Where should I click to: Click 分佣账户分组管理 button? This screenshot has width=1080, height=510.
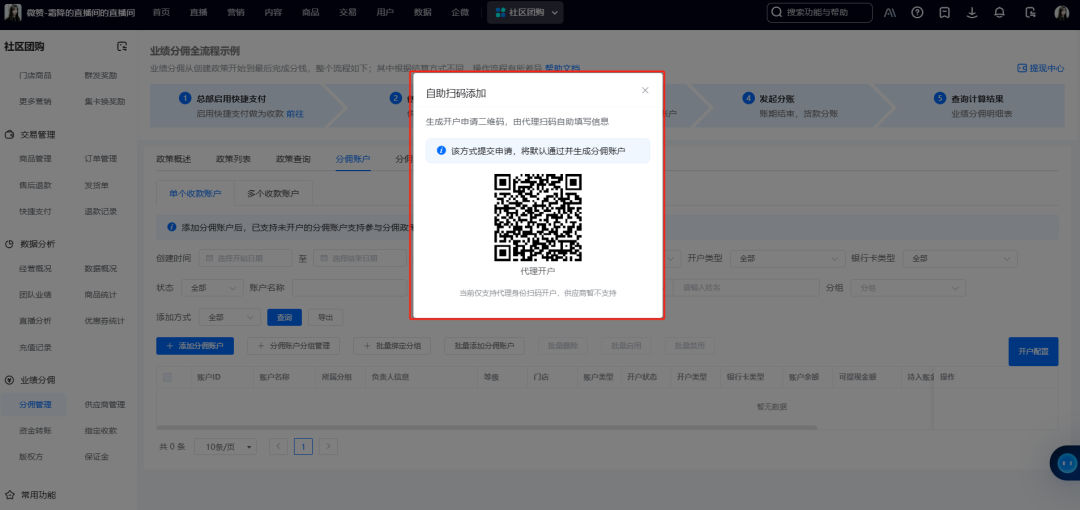click(x=293, y=345)
